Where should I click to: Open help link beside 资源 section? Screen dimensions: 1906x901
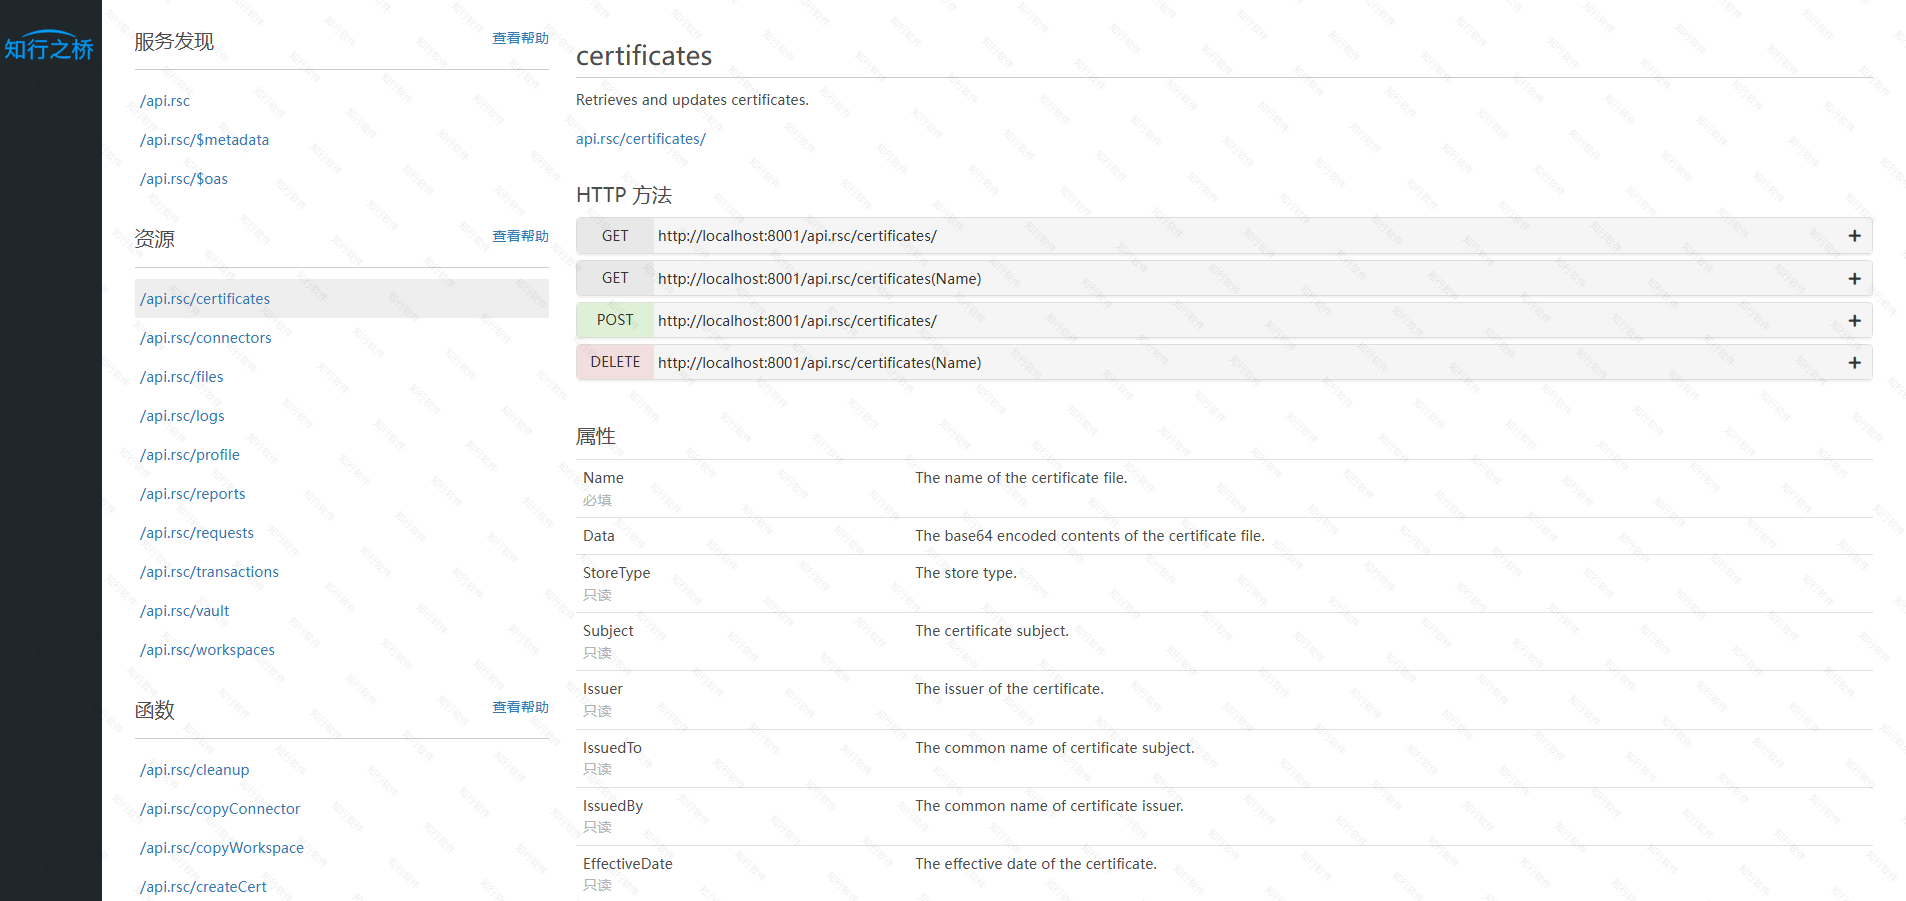[520, 236]
